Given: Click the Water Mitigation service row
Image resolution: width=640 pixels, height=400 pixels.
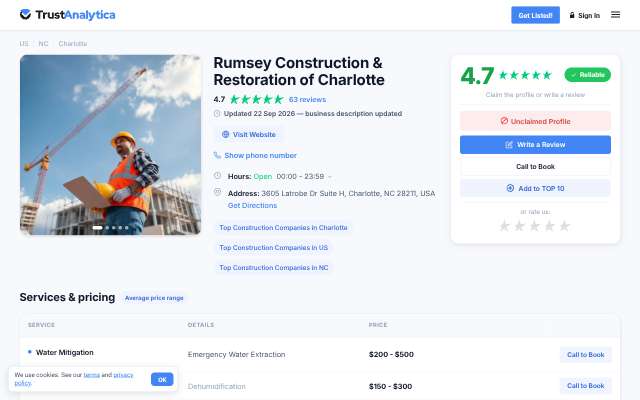Looking at the screenshot, I should [x=64, y=352].
